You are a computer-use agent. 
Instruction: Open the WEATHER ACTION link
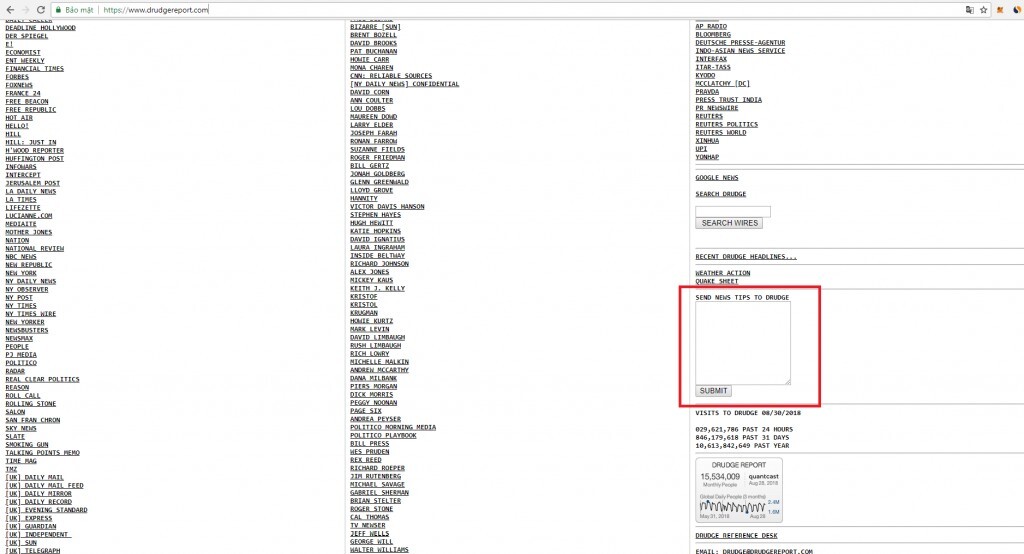tap(722, 273)
